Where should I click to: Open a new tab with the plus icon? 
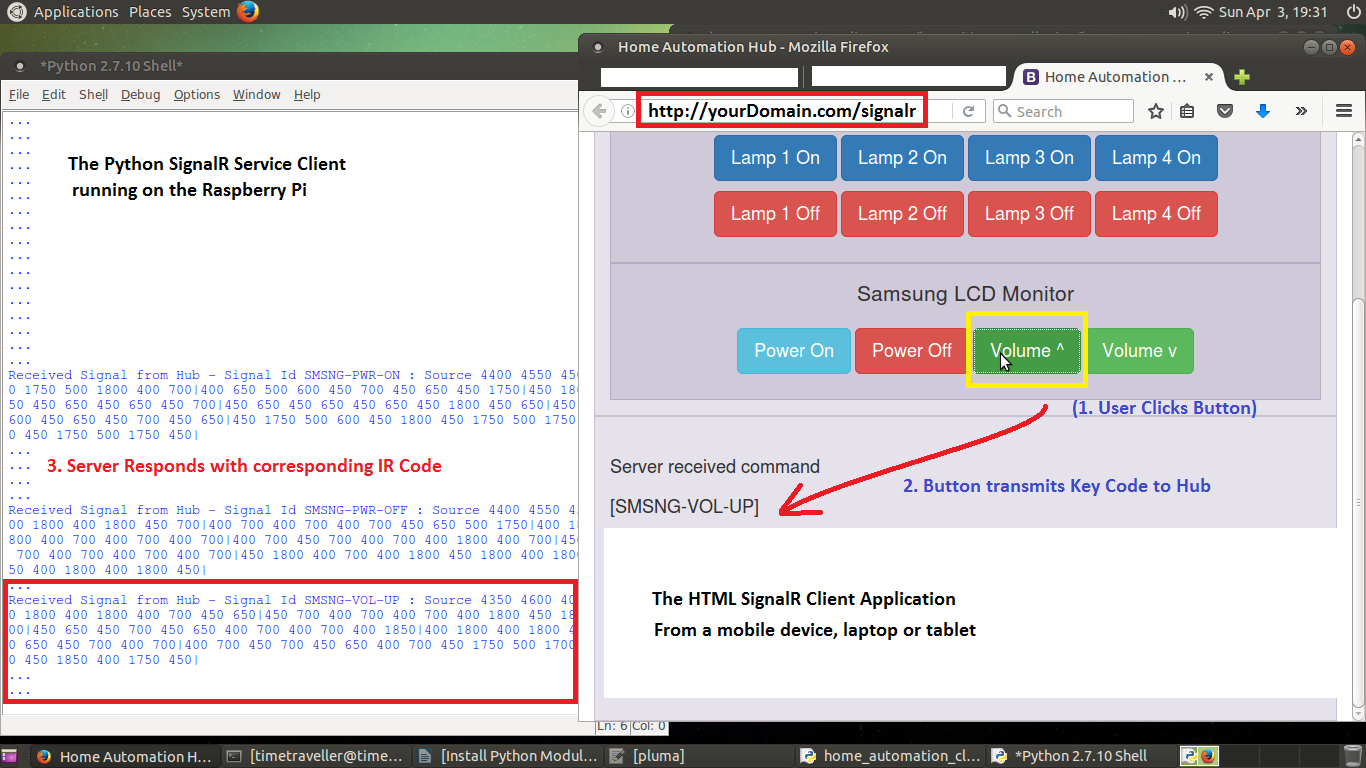pos(1242,77)
